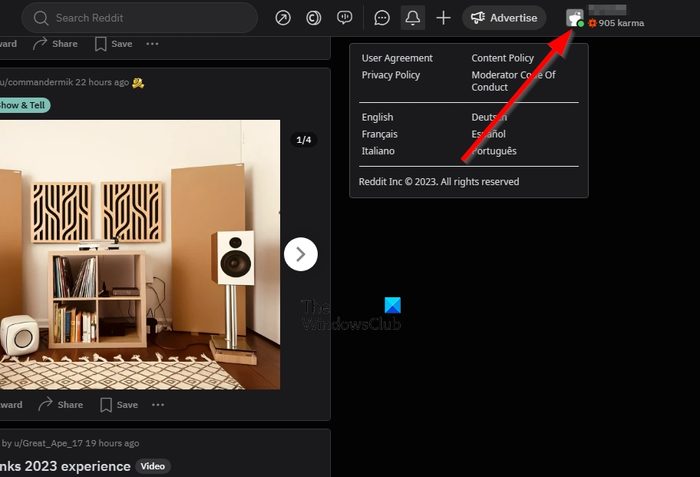The image size is (700, 477).
Task: Switch language to English
Action: (377, 117)
